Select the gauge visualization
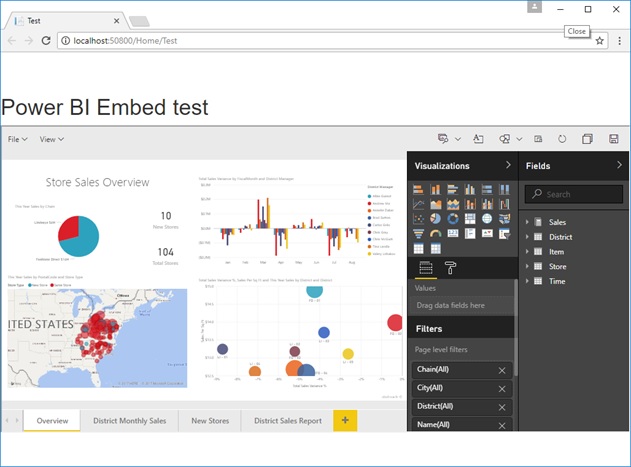 tap(436, 234)
